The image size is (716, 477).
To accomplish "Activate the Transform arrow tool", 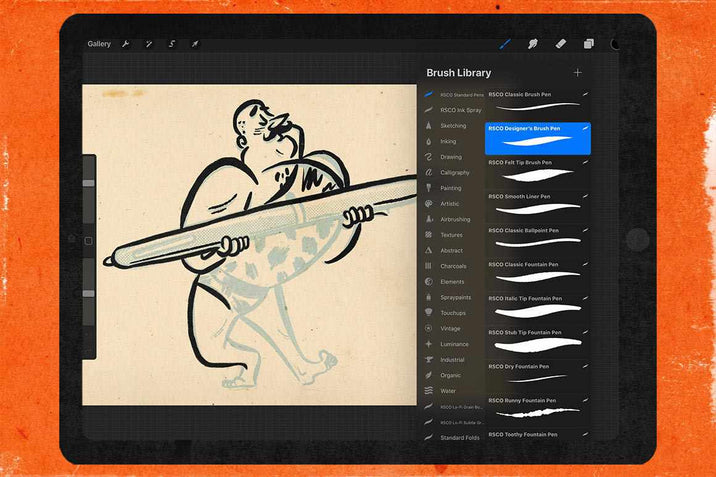I will click(x=195, y=44).
